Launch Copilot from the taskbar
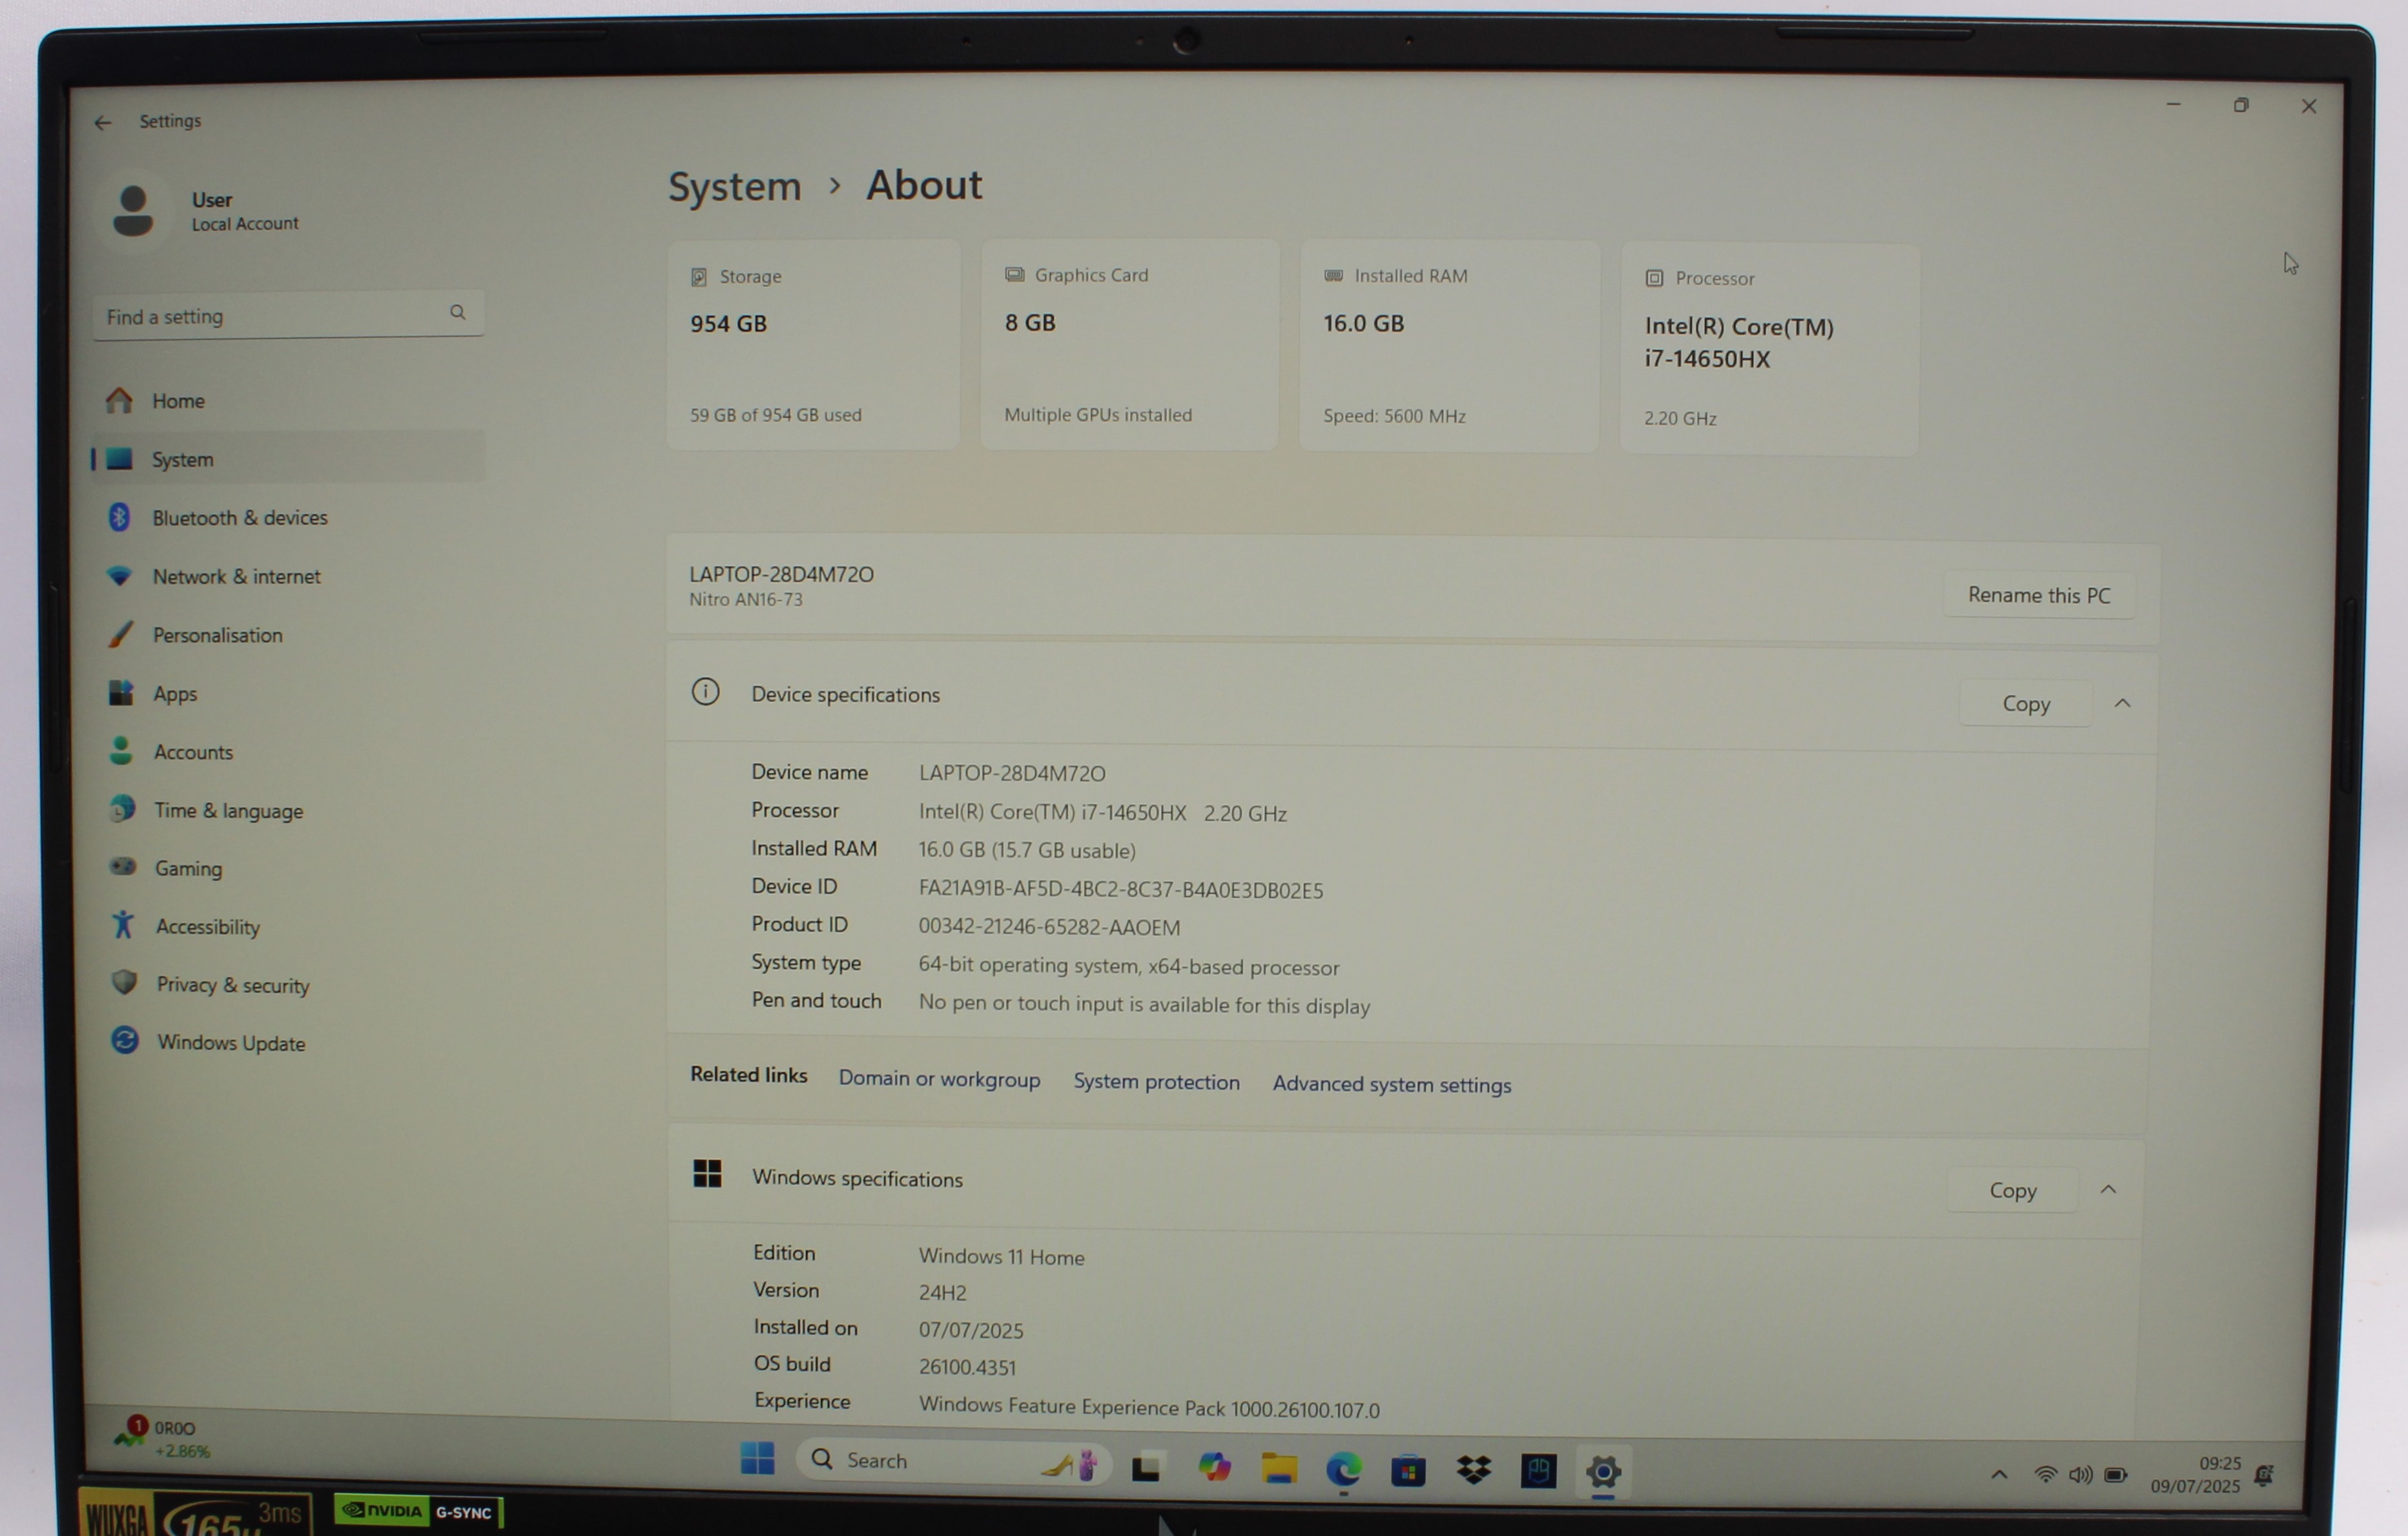 coord(1214,1468)
